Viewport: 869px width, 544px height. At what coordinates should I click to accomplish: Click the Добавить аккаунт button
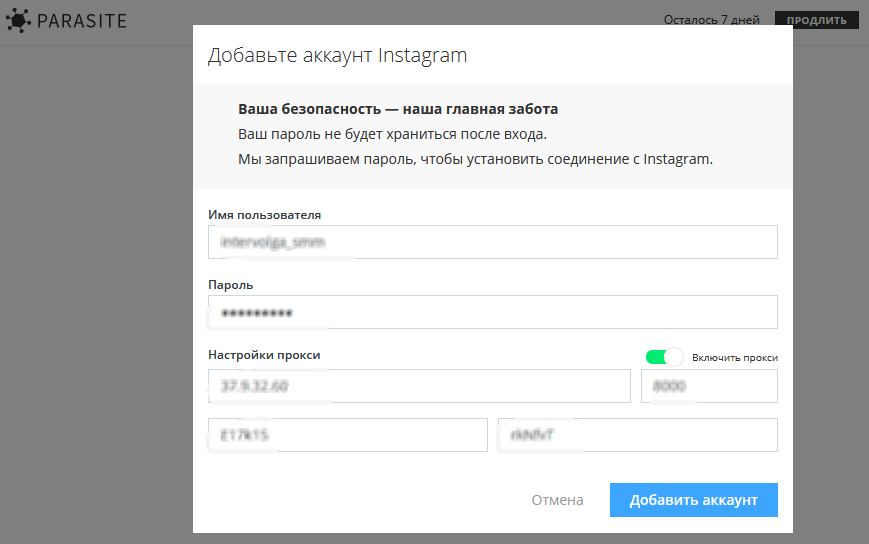[694, 500]
